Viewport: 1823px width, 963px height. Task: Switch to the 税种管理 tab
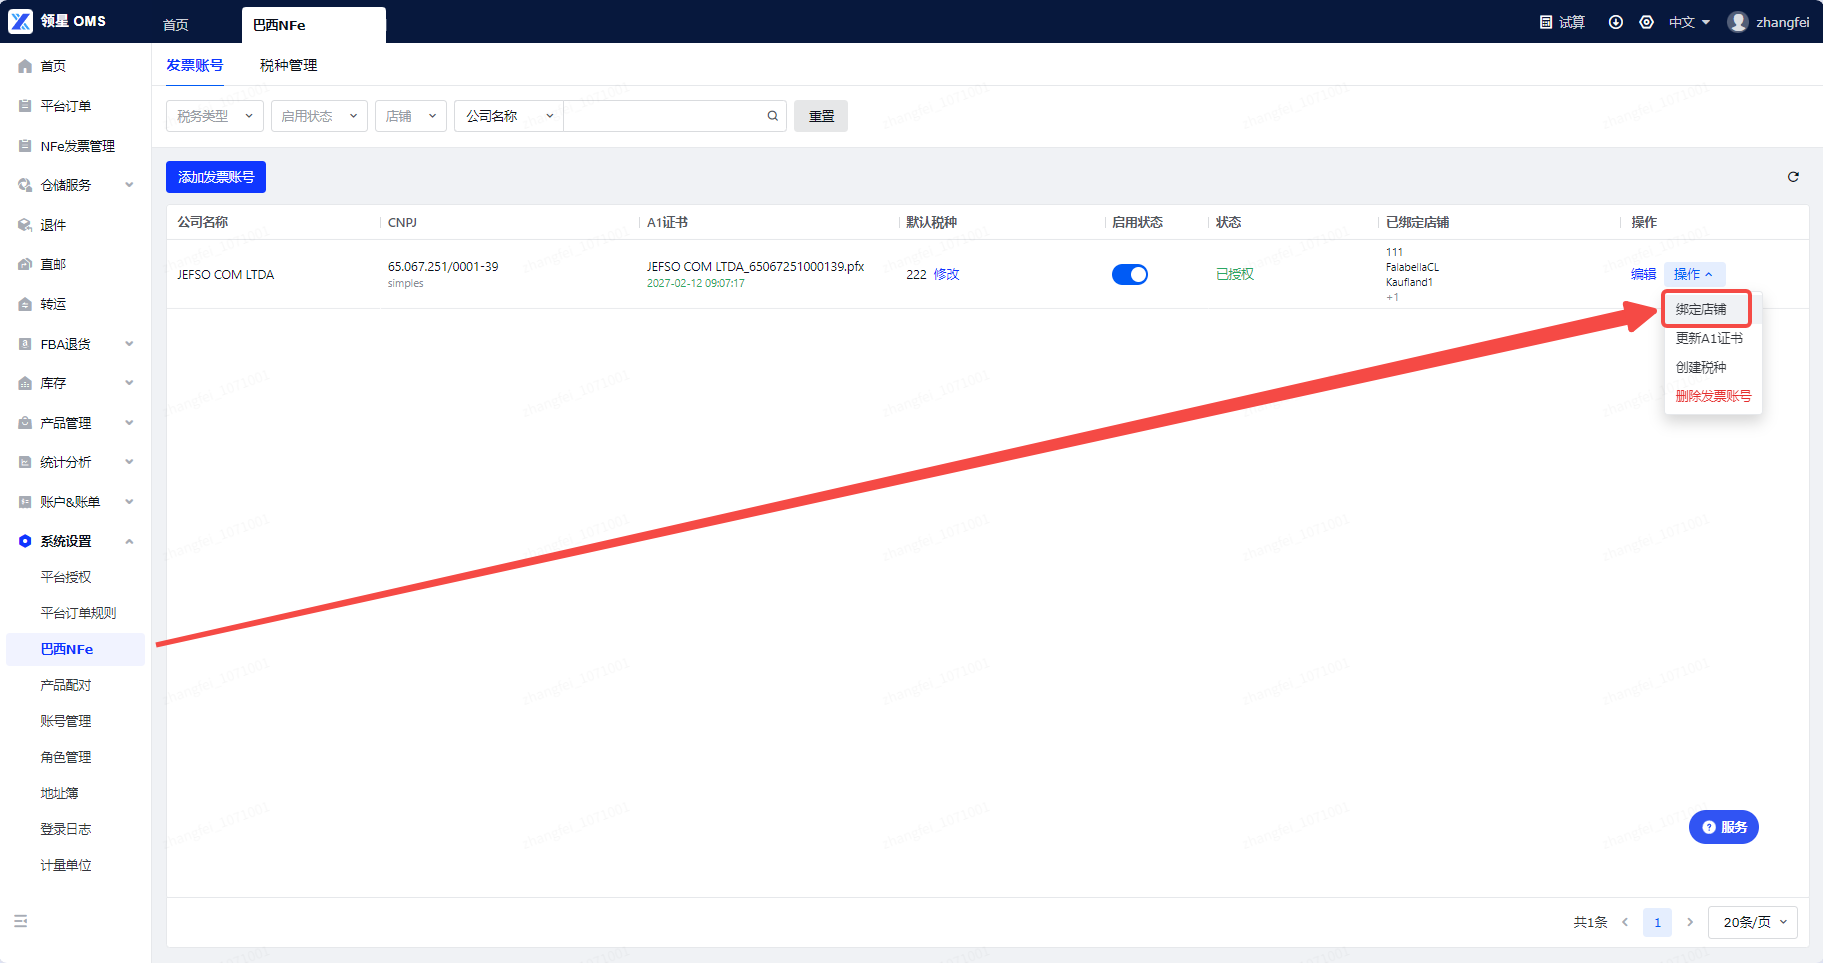point(288,65)
